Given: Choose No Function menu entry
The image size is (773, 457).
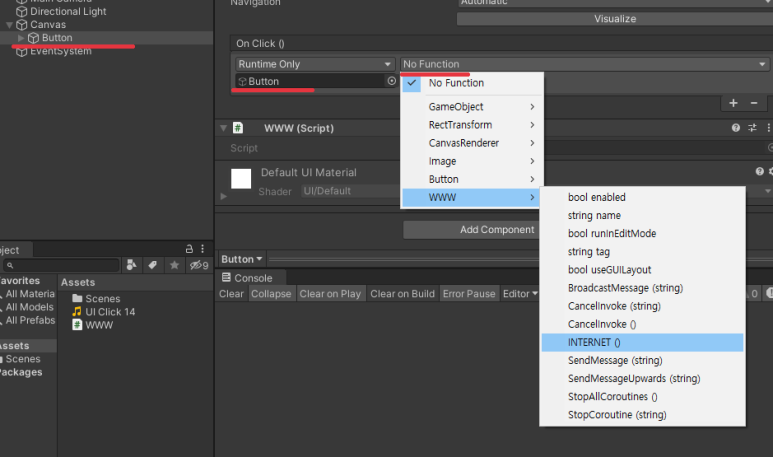Looking at the screenshot, I should 457,83.
